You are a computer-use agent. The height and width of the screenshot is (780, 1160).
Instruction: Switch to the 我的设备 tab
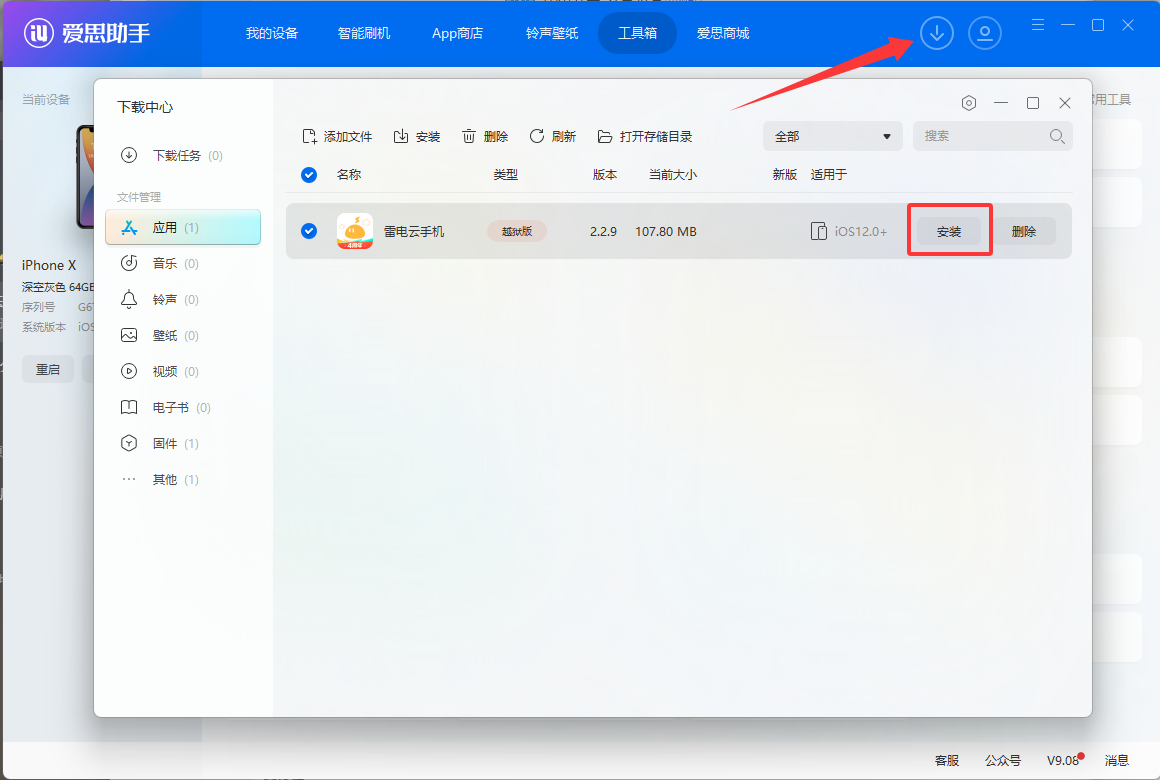(x=272, y=33)
